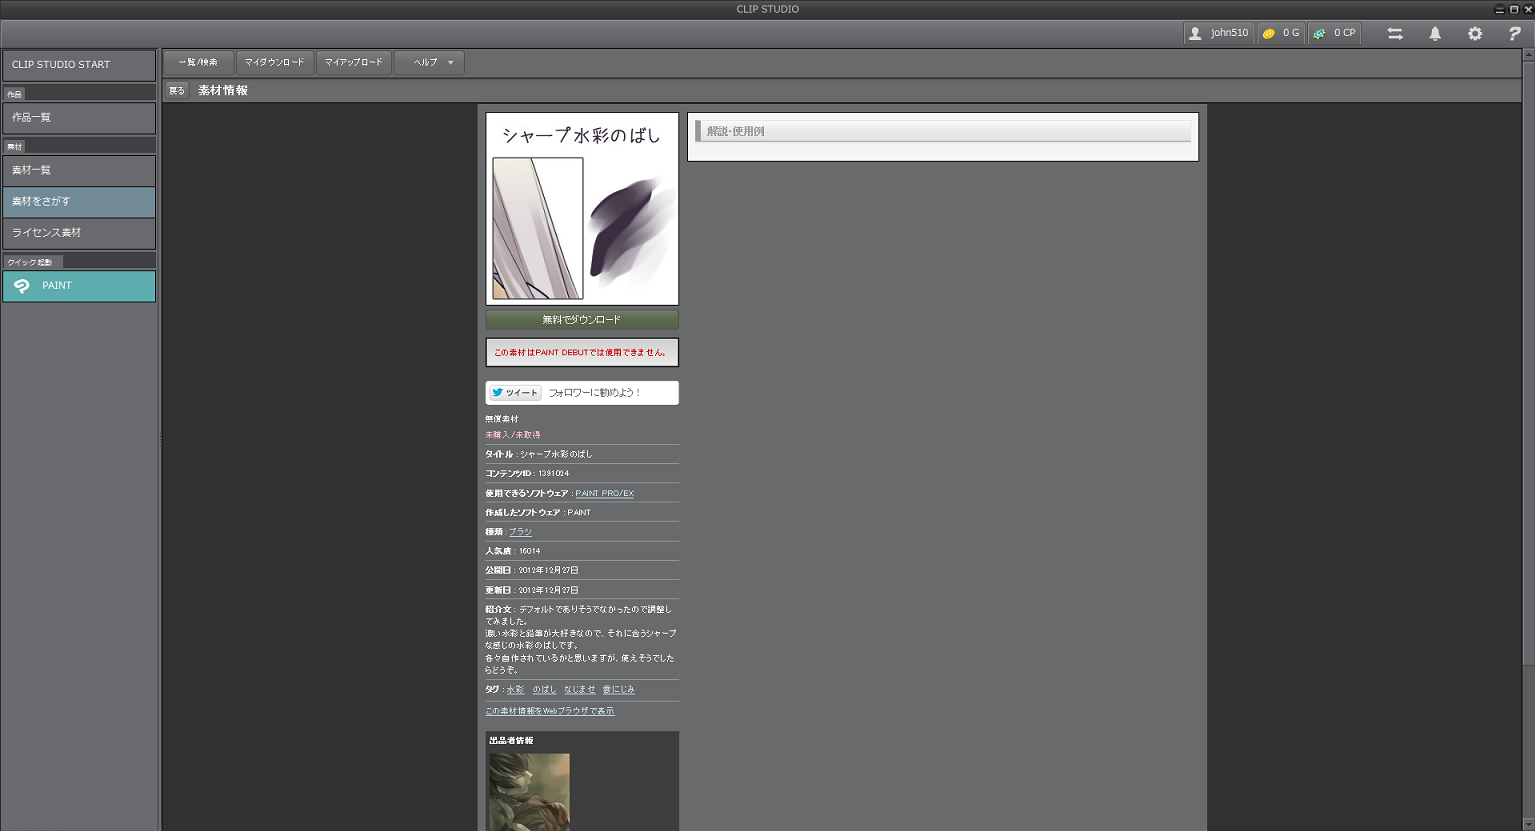
Task: Click the フォロワーに勧めよう！ text
Action: click(595, 393)
